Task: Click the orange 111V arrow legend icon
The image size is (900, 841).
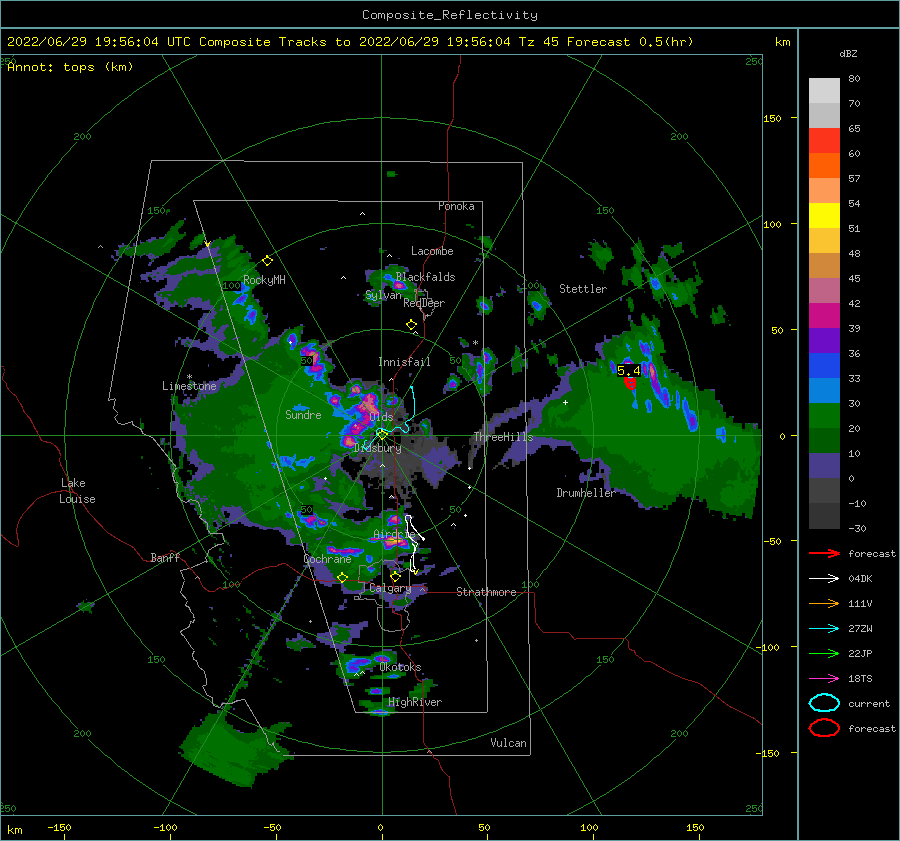Action: [x=824, y=603]
